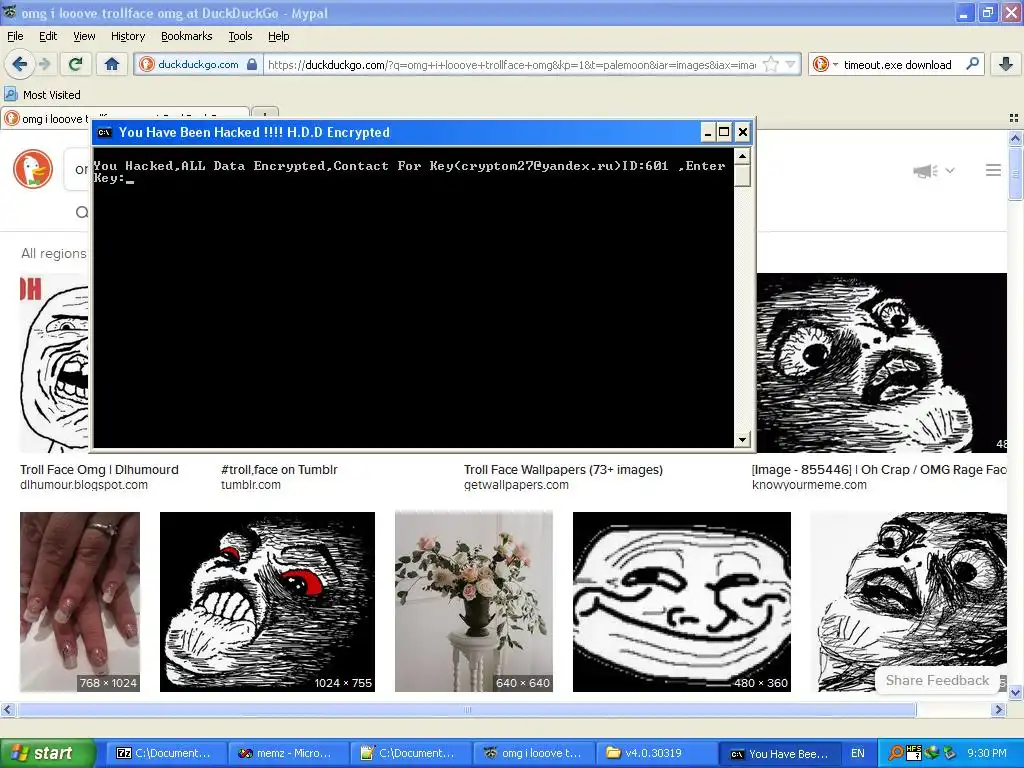This screenshot has height=768, width=1024.
Task: Open the red-eyed rage face 1024 × 755 thumbnail
Action: pyautogui.click(x=267, y=601)
